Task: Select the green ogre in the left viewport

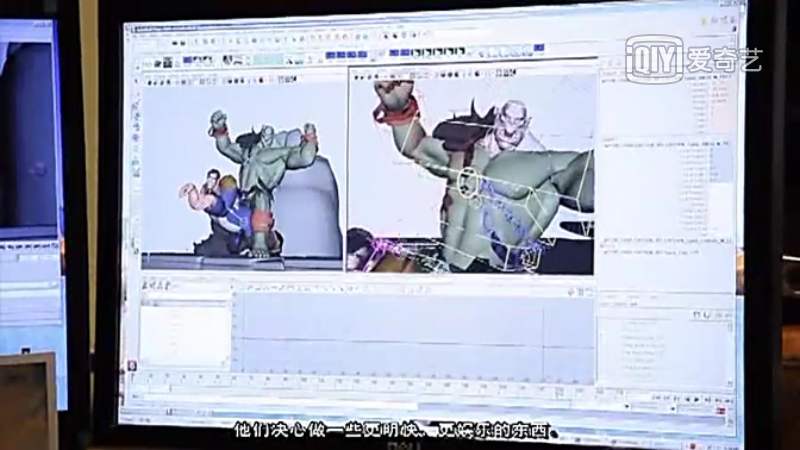Action: 263,173
